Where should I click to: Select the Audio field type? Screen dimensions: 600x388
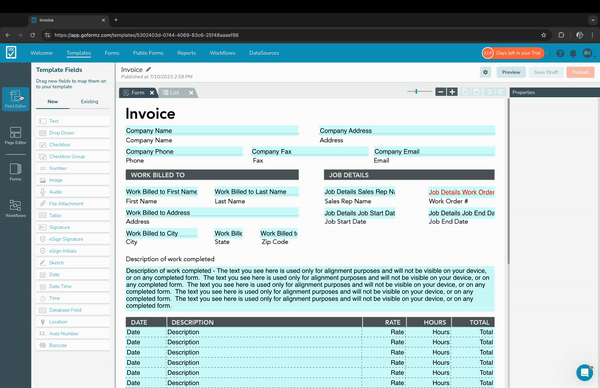(73, 192)
